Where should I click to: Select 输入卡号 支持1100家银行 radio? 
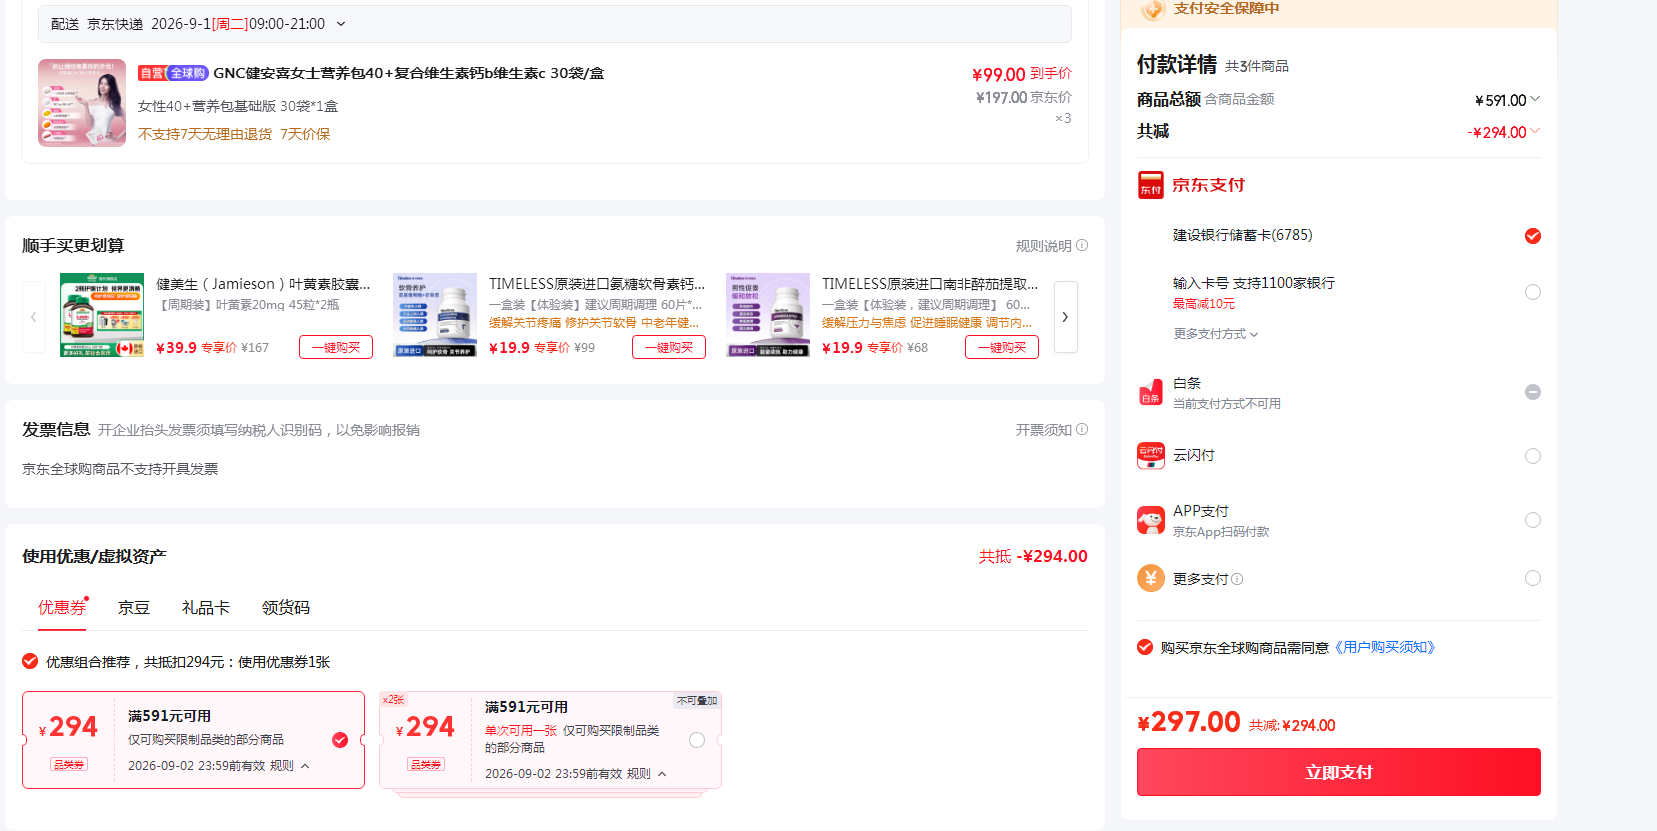pos(1533,292)
